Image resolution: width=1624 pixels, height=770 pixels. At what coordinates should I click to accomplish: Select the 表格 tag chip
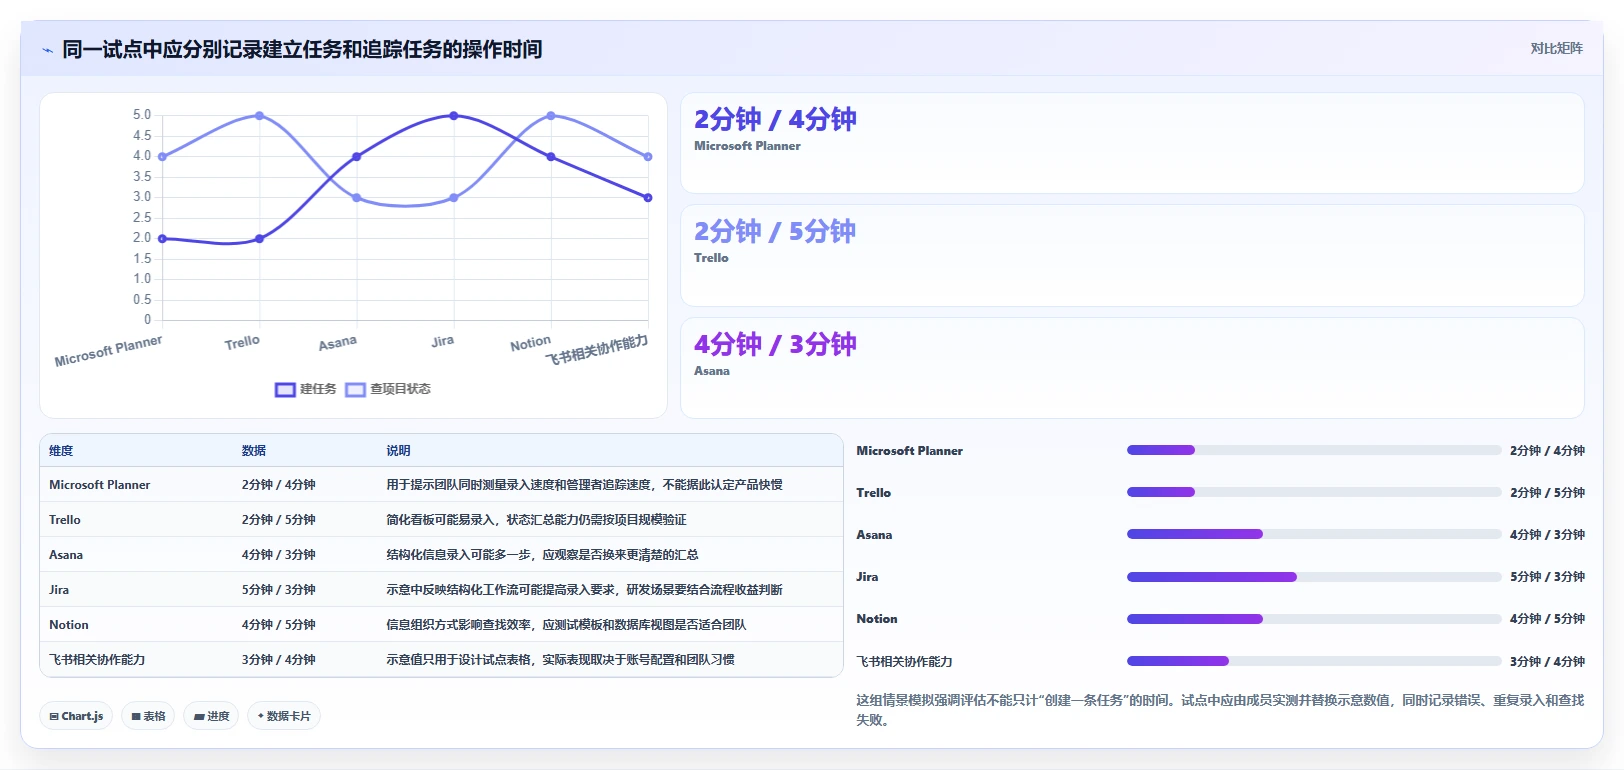tap(148, 716)
